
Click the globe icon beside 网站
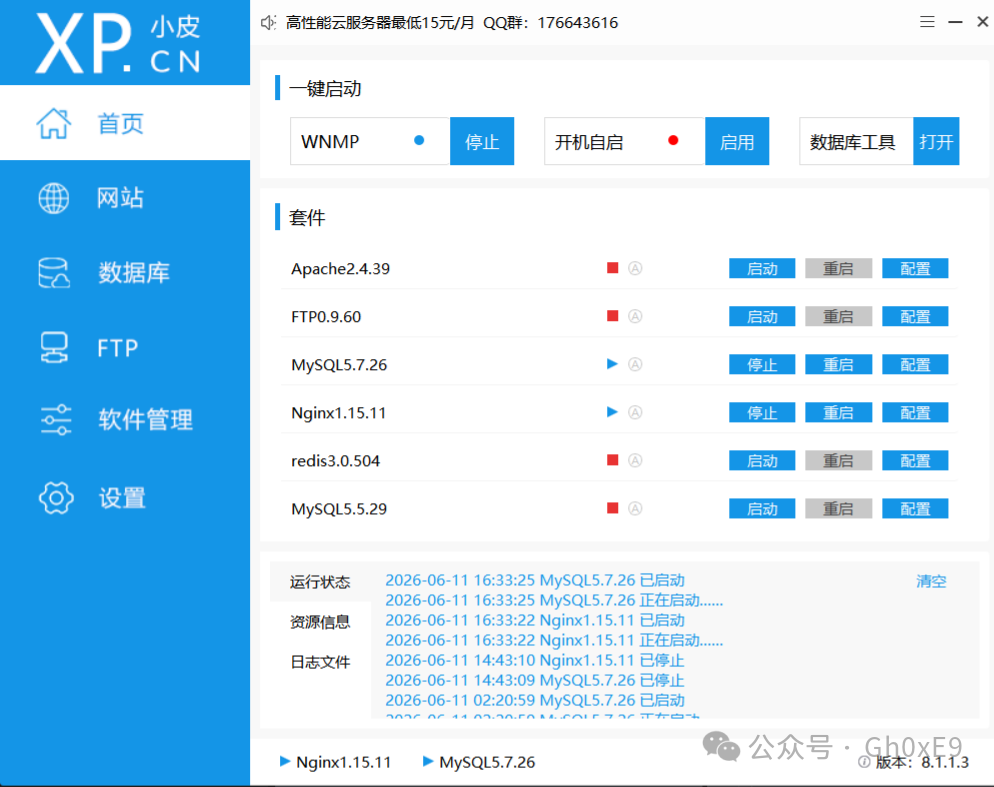click(54, 198)
